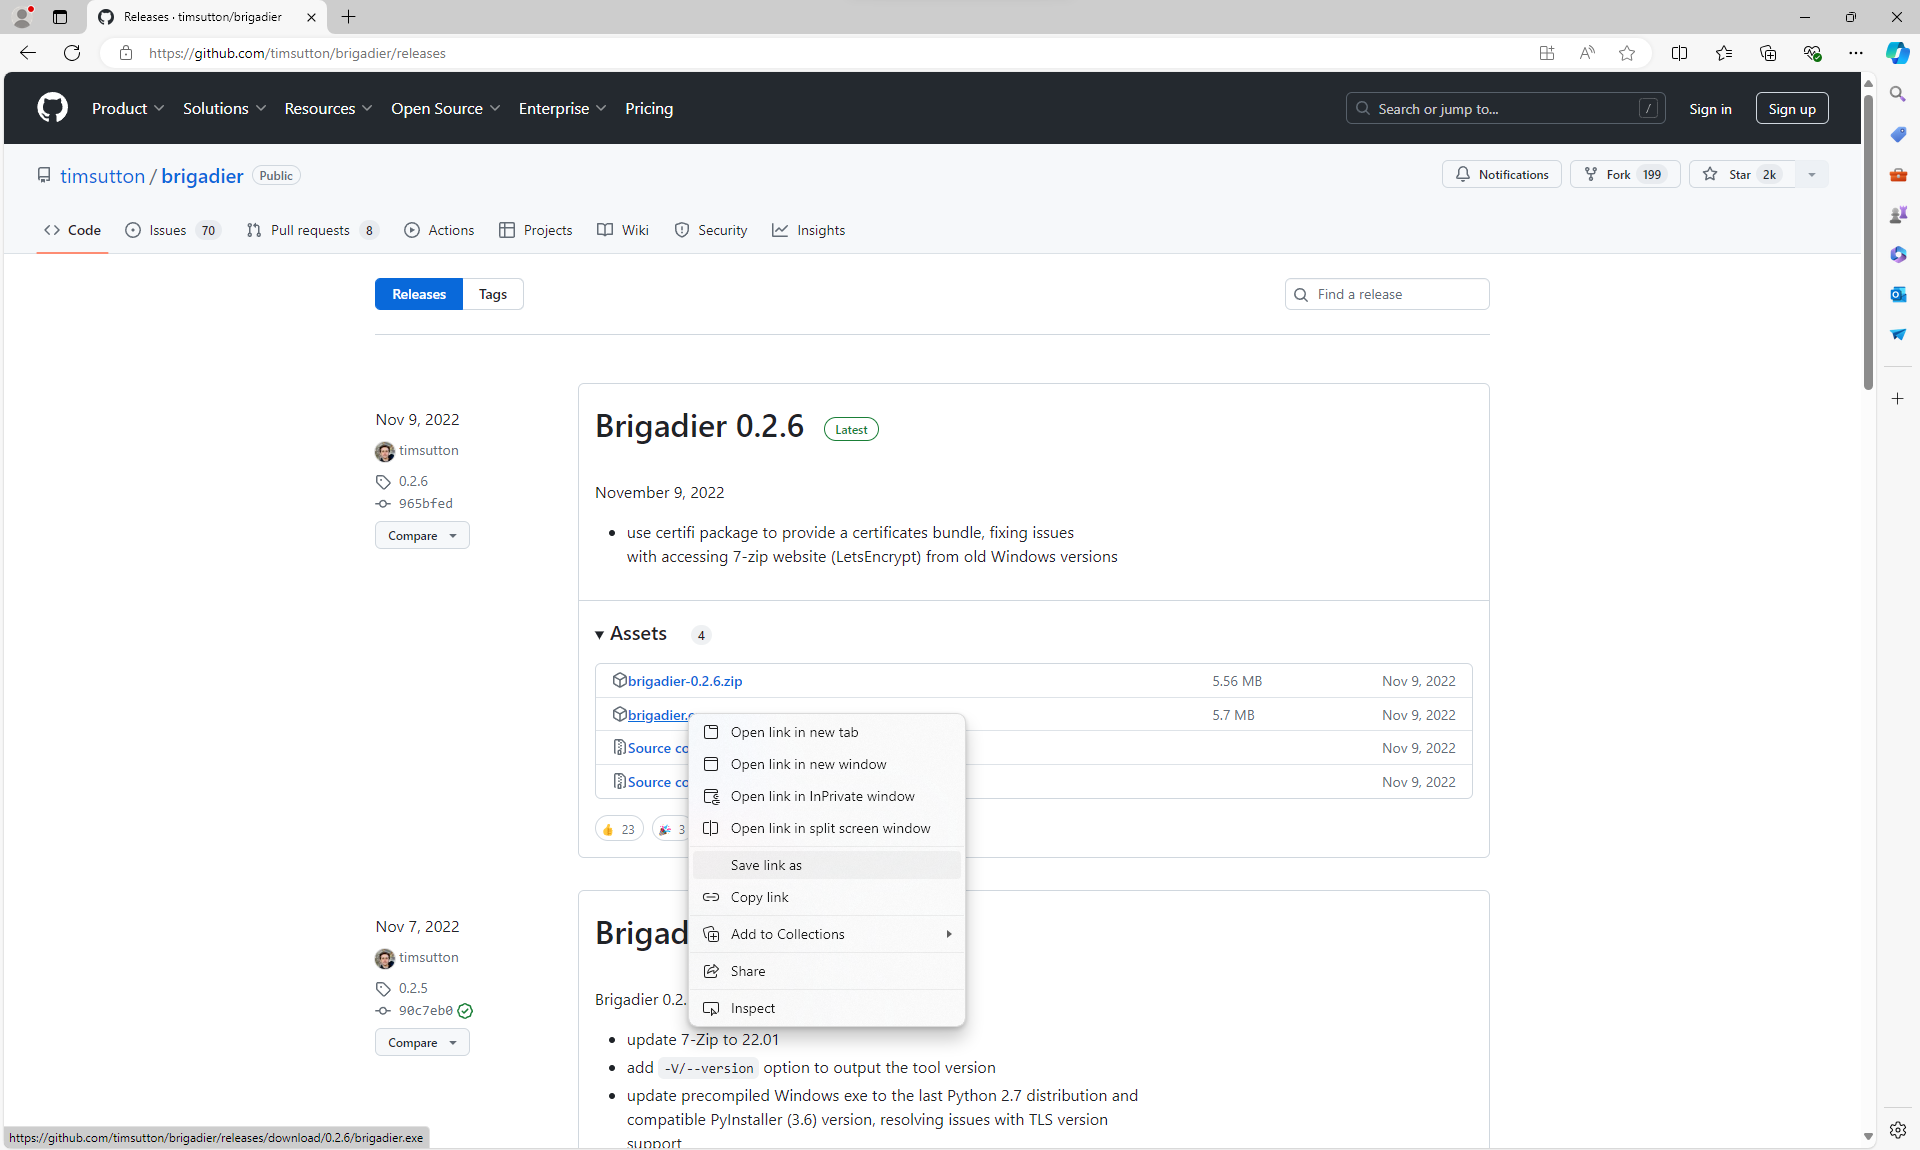Click thumbs up reaction 23
Screen dimensions: 1920x1150
click(619, 829)
